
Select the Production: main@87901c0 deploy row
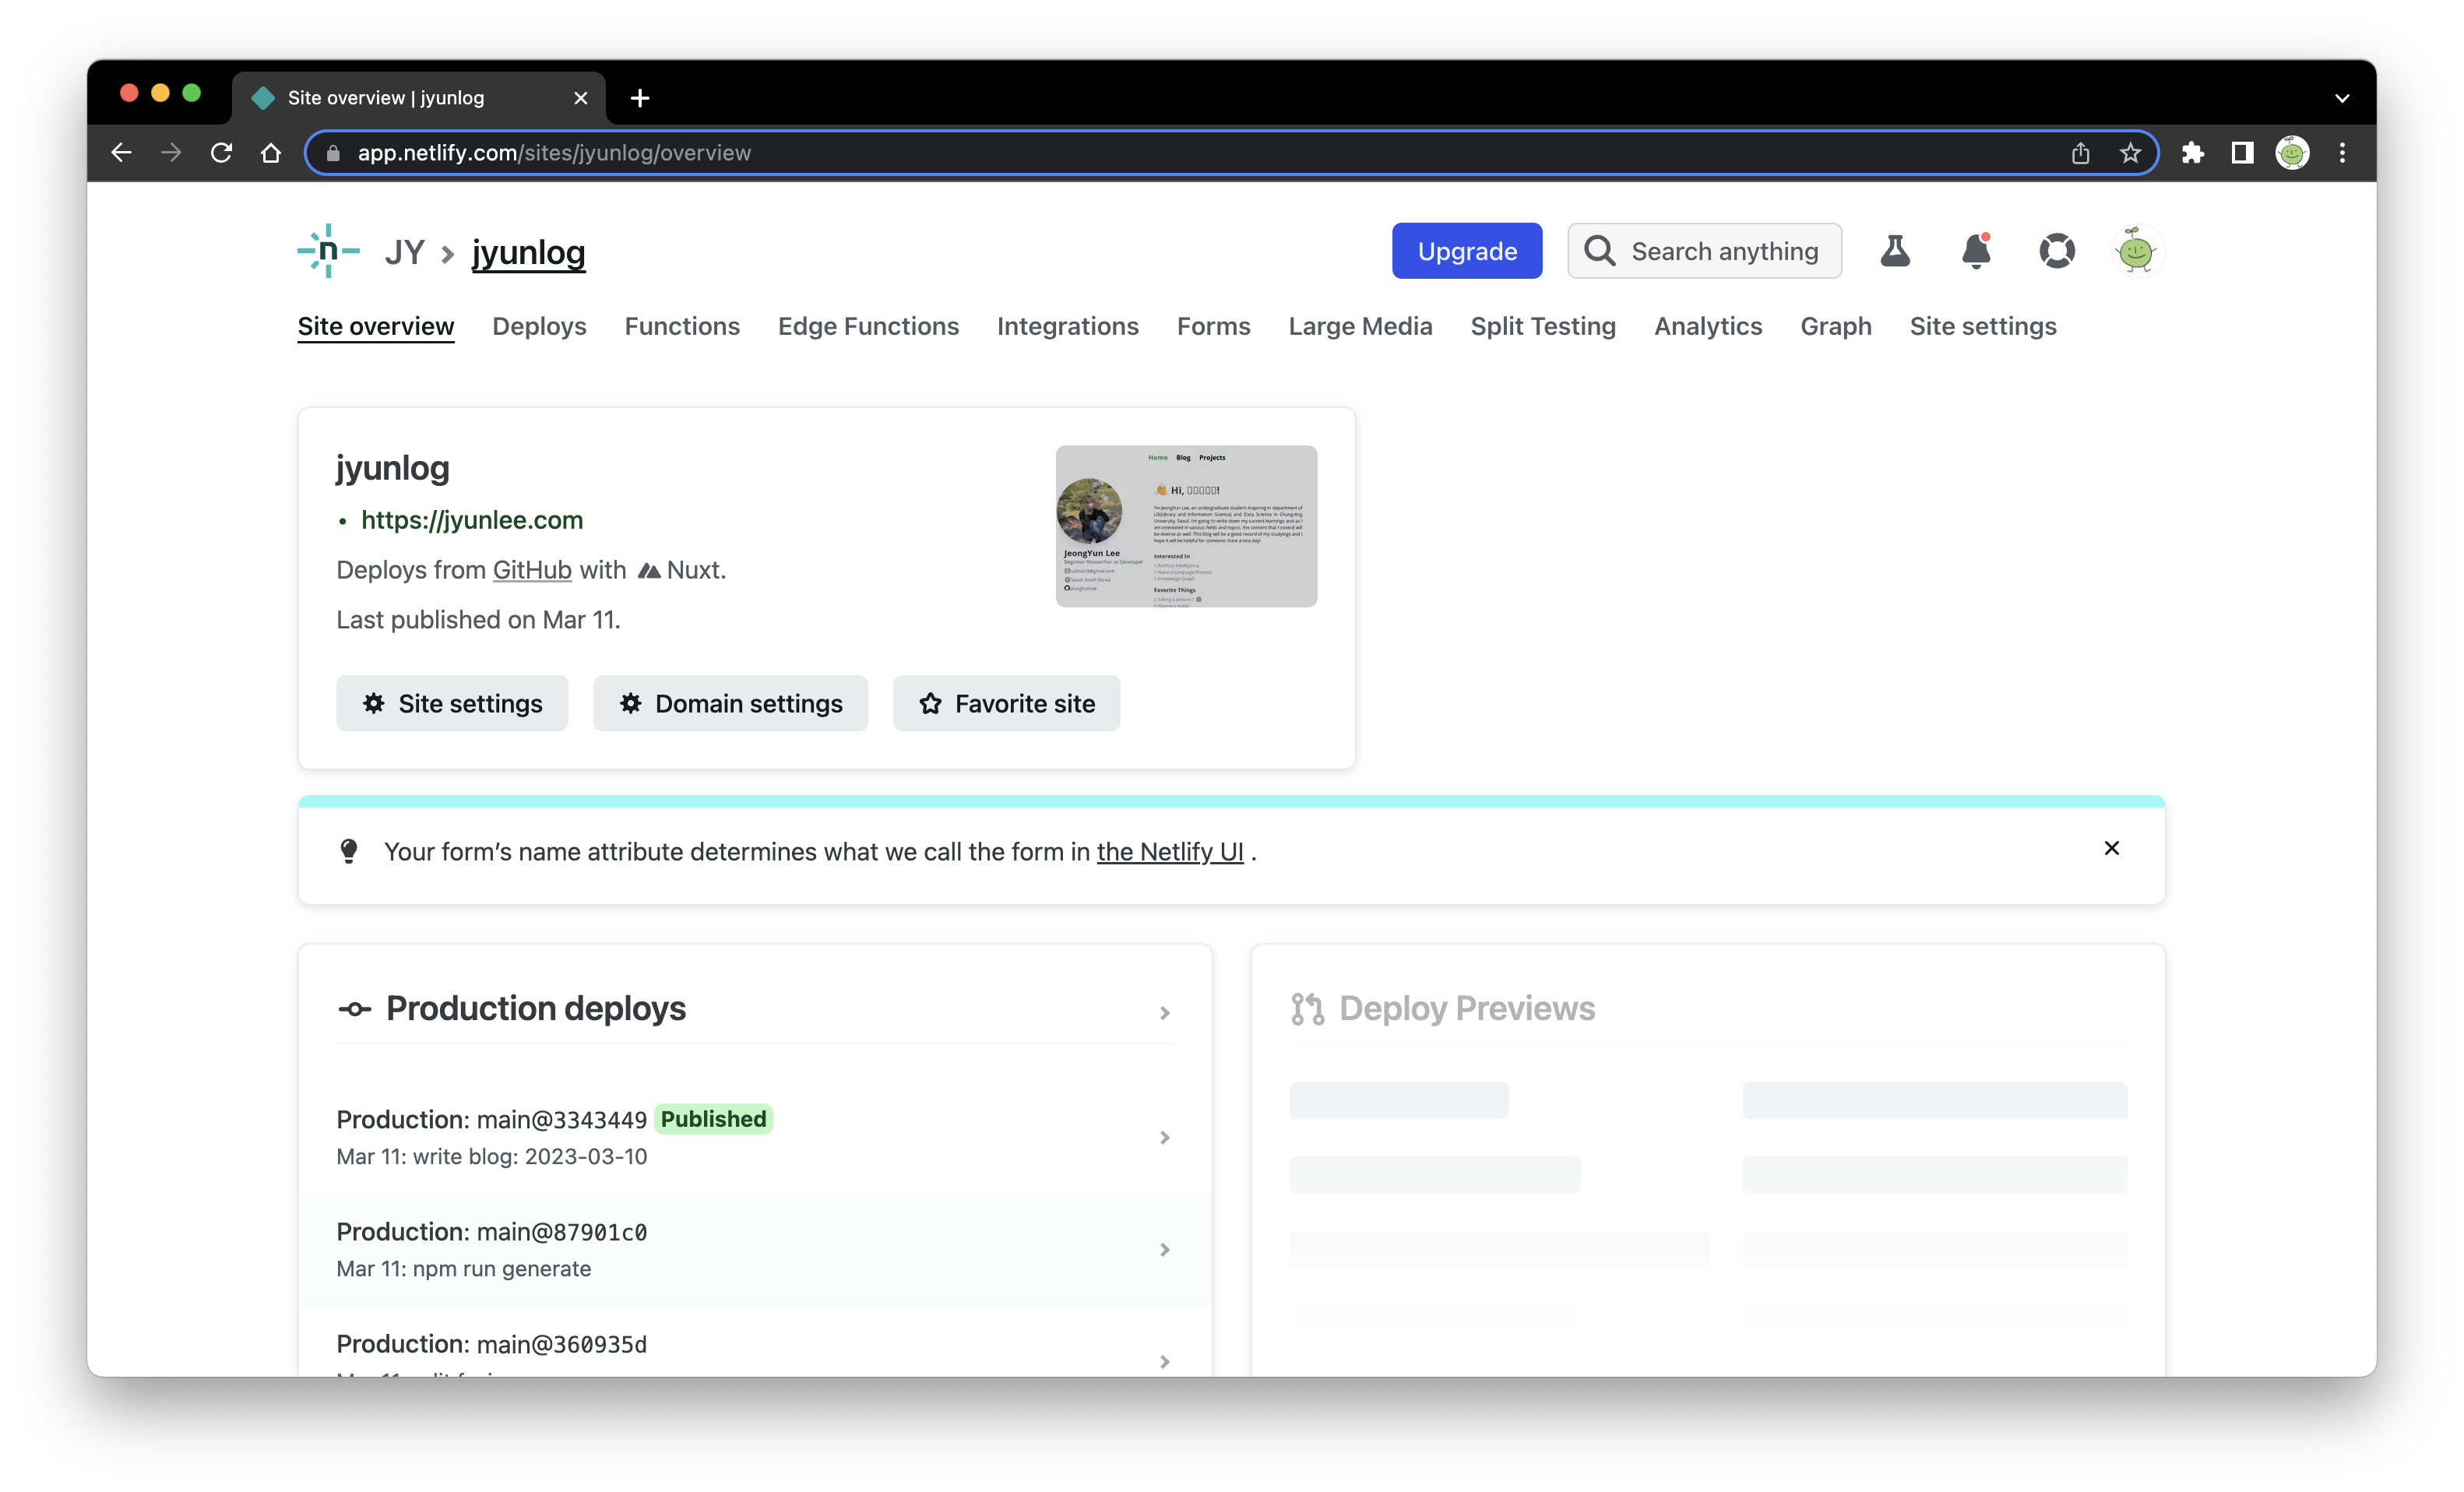point(755,1249)
